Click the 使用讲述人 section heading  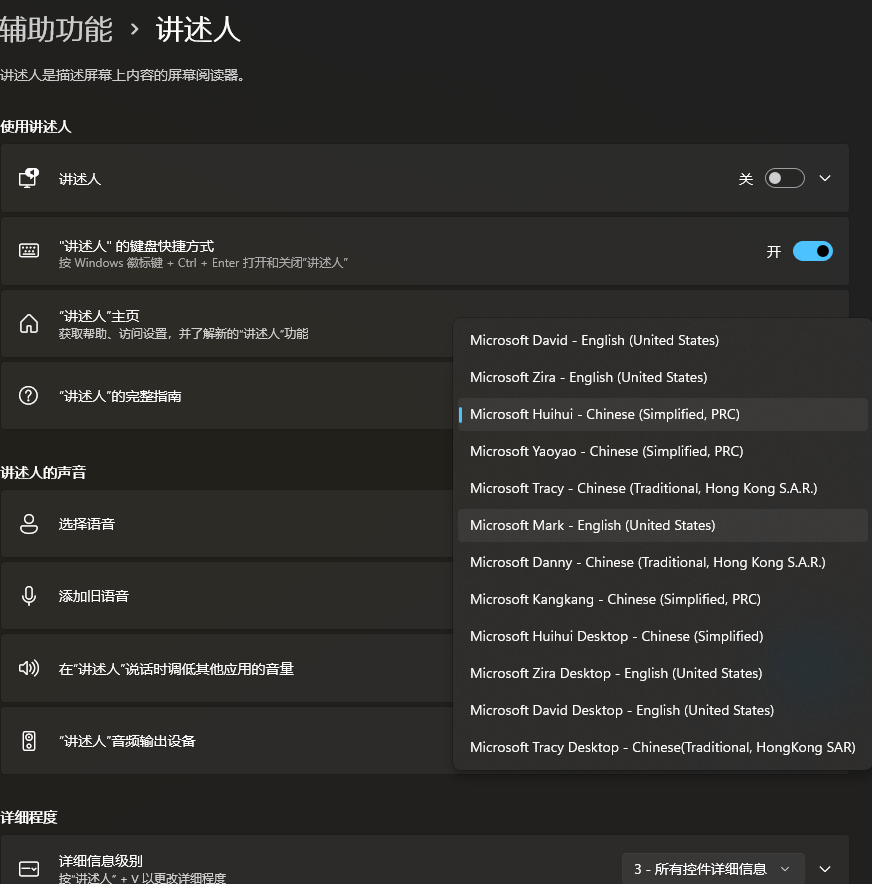coord(36,126)
